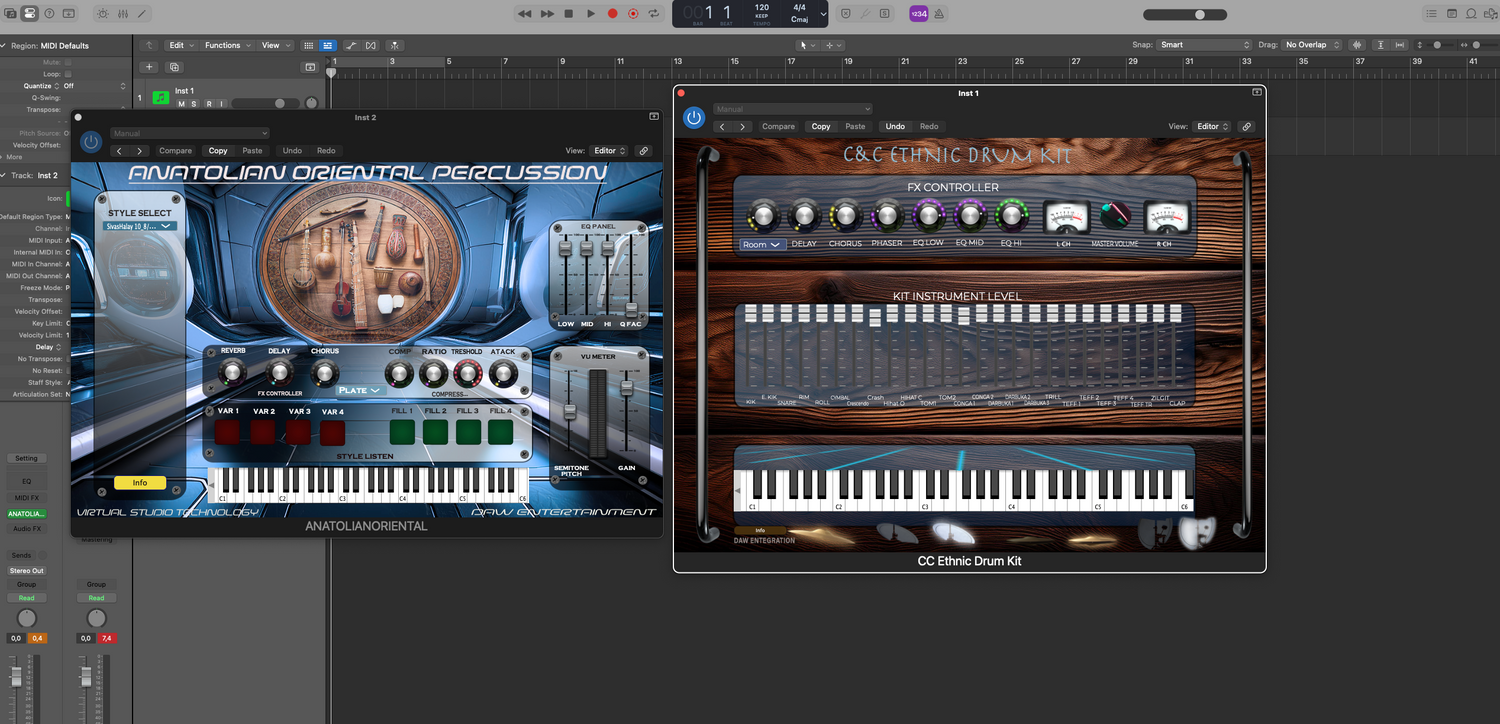The image size is (1500, 724).
Task: Toggle power button in Inst 2 plugin window
Action: coord(91,142)
